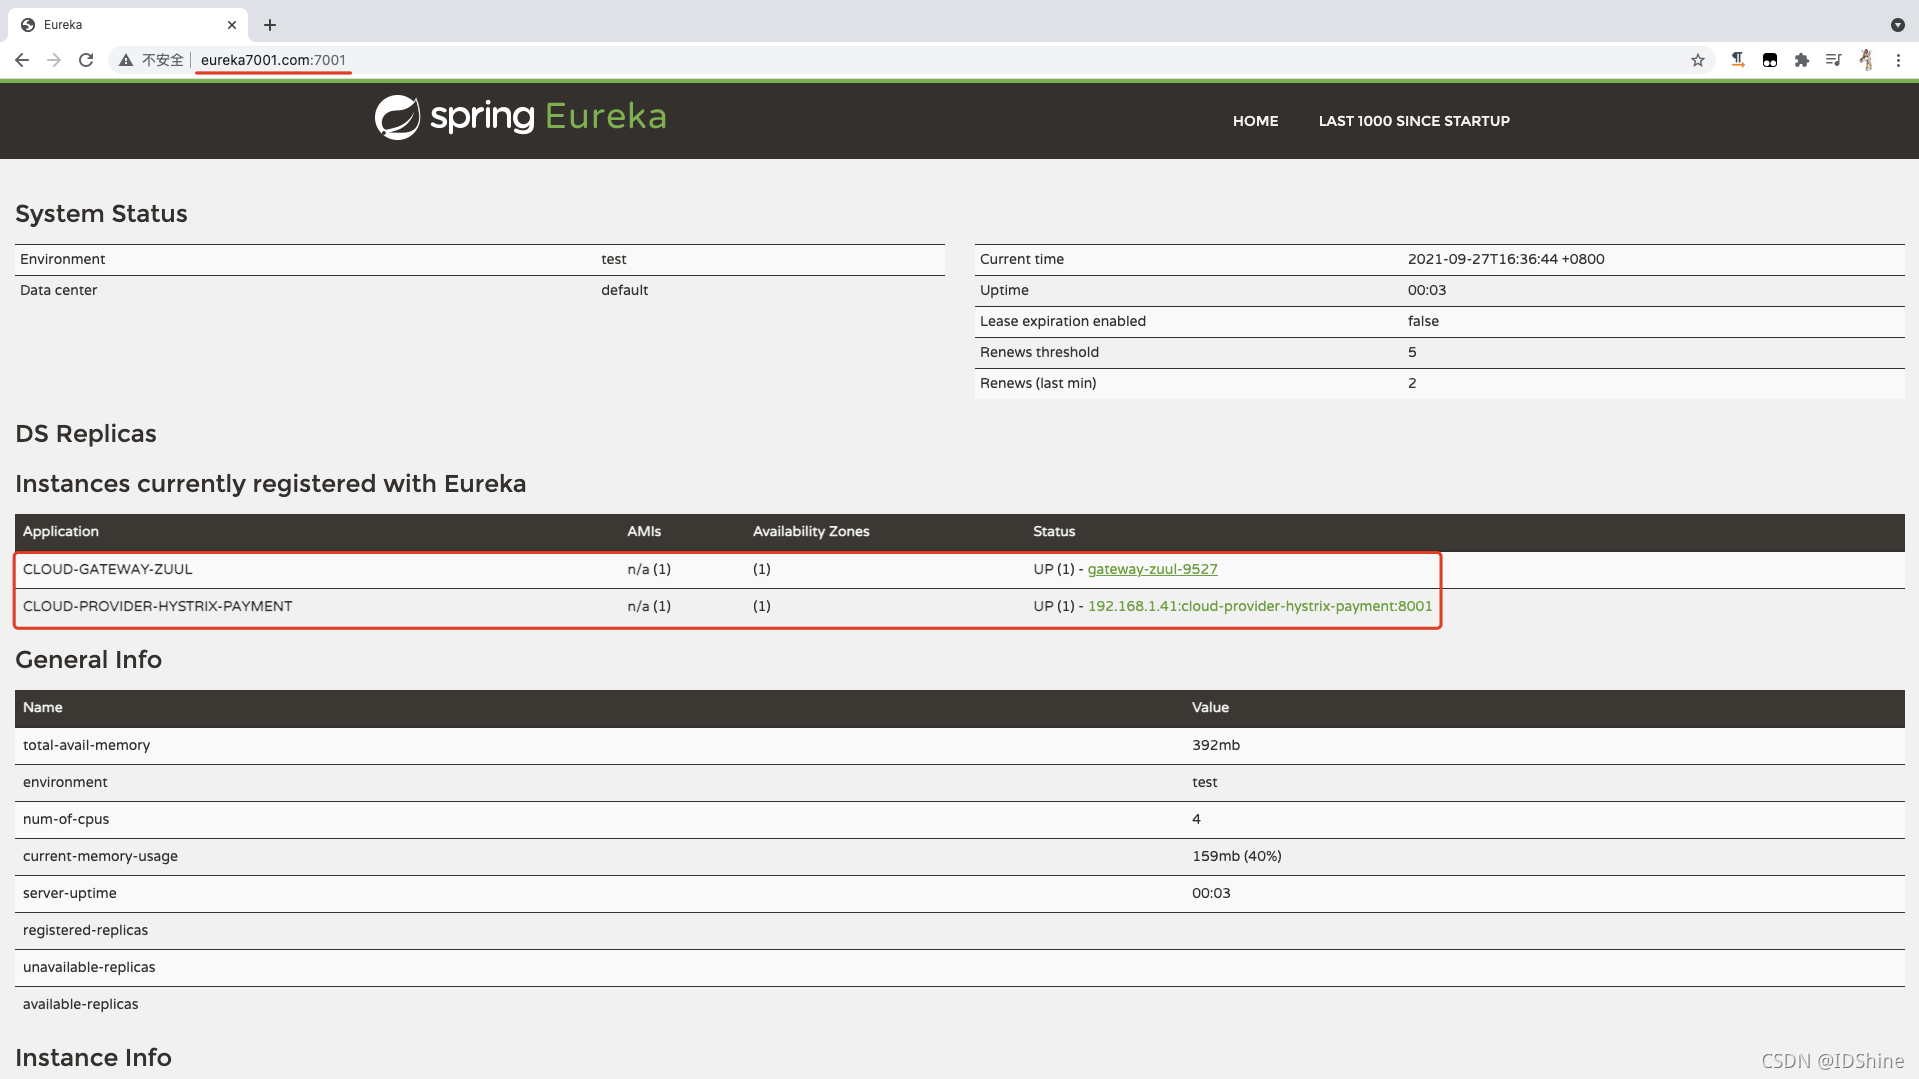The image size is (1919, 1079).
Task: Click the Availability Zones column header
Action: pos(811,531)
